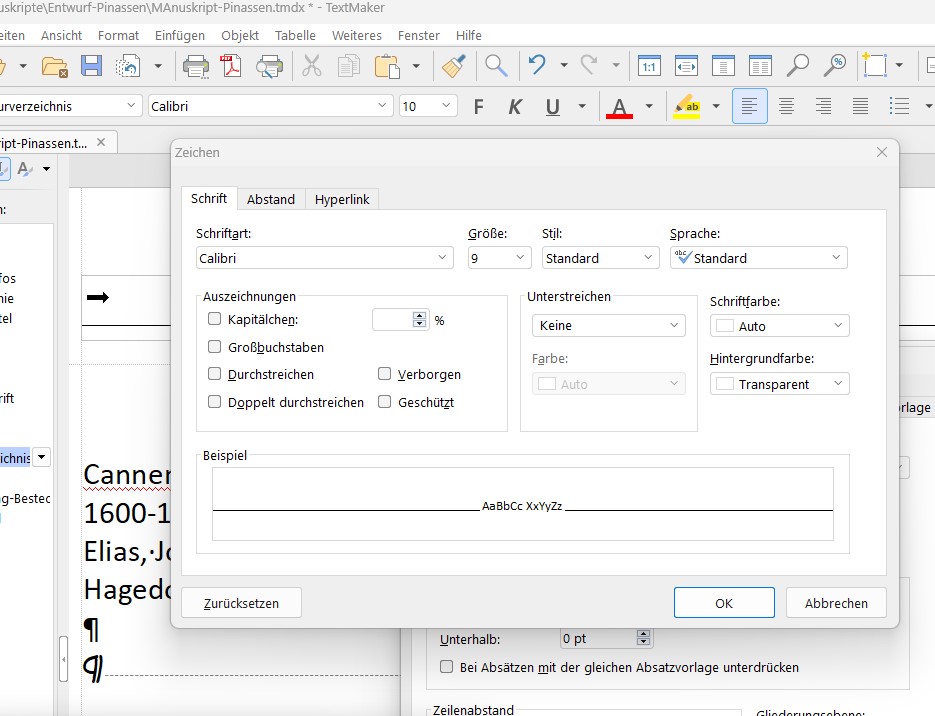Image resolution: width=935 pixels, height=716 pixels.
Task: Click the Zurücksetzen button
Action: pyautogui.click(x=241, y=603)
